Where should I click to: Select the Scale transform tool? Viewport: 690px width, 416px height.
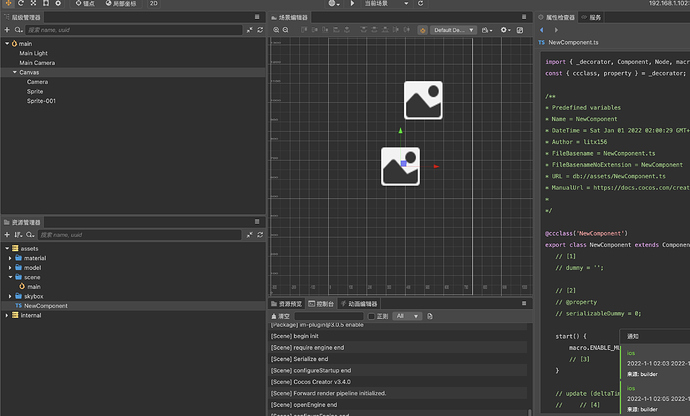coord(33,3)
